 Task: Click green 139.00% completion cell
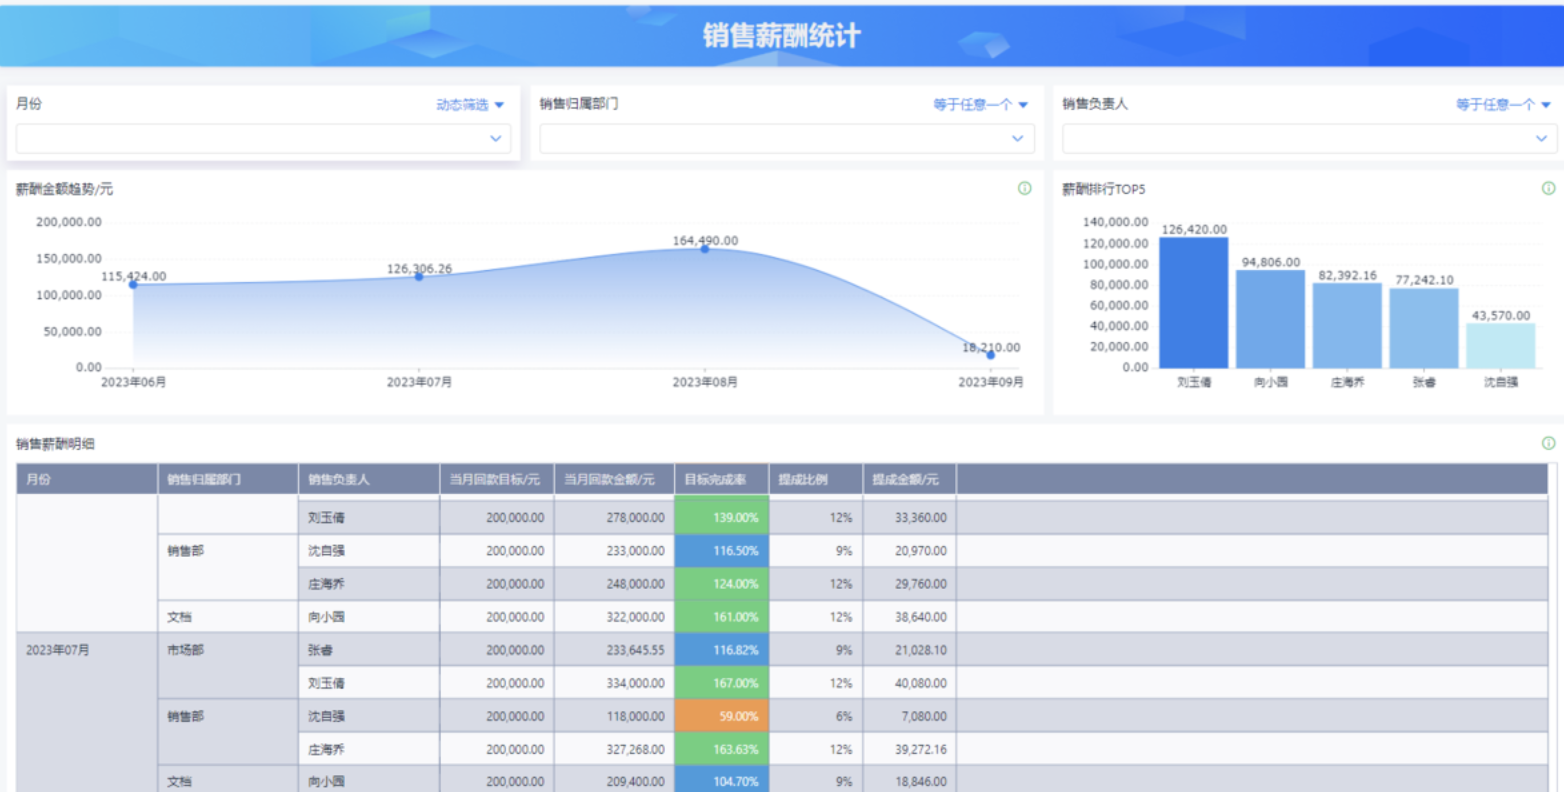point(721,517)
